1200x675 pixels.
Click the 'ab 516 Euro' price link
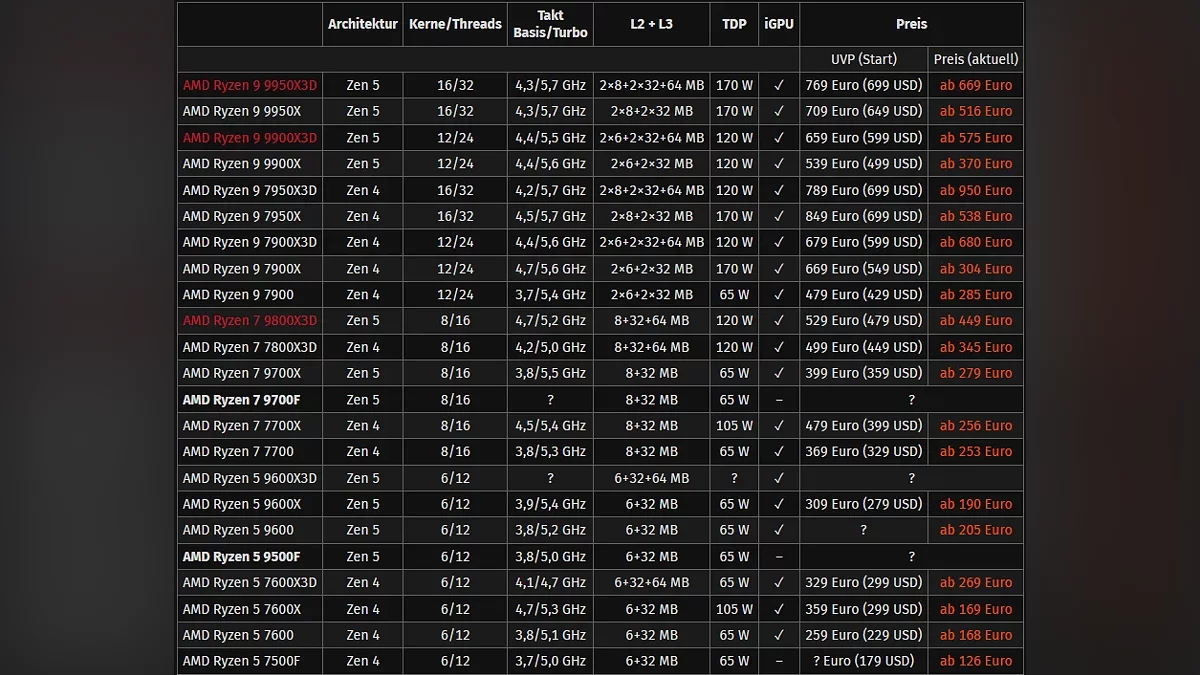(975, 111)
